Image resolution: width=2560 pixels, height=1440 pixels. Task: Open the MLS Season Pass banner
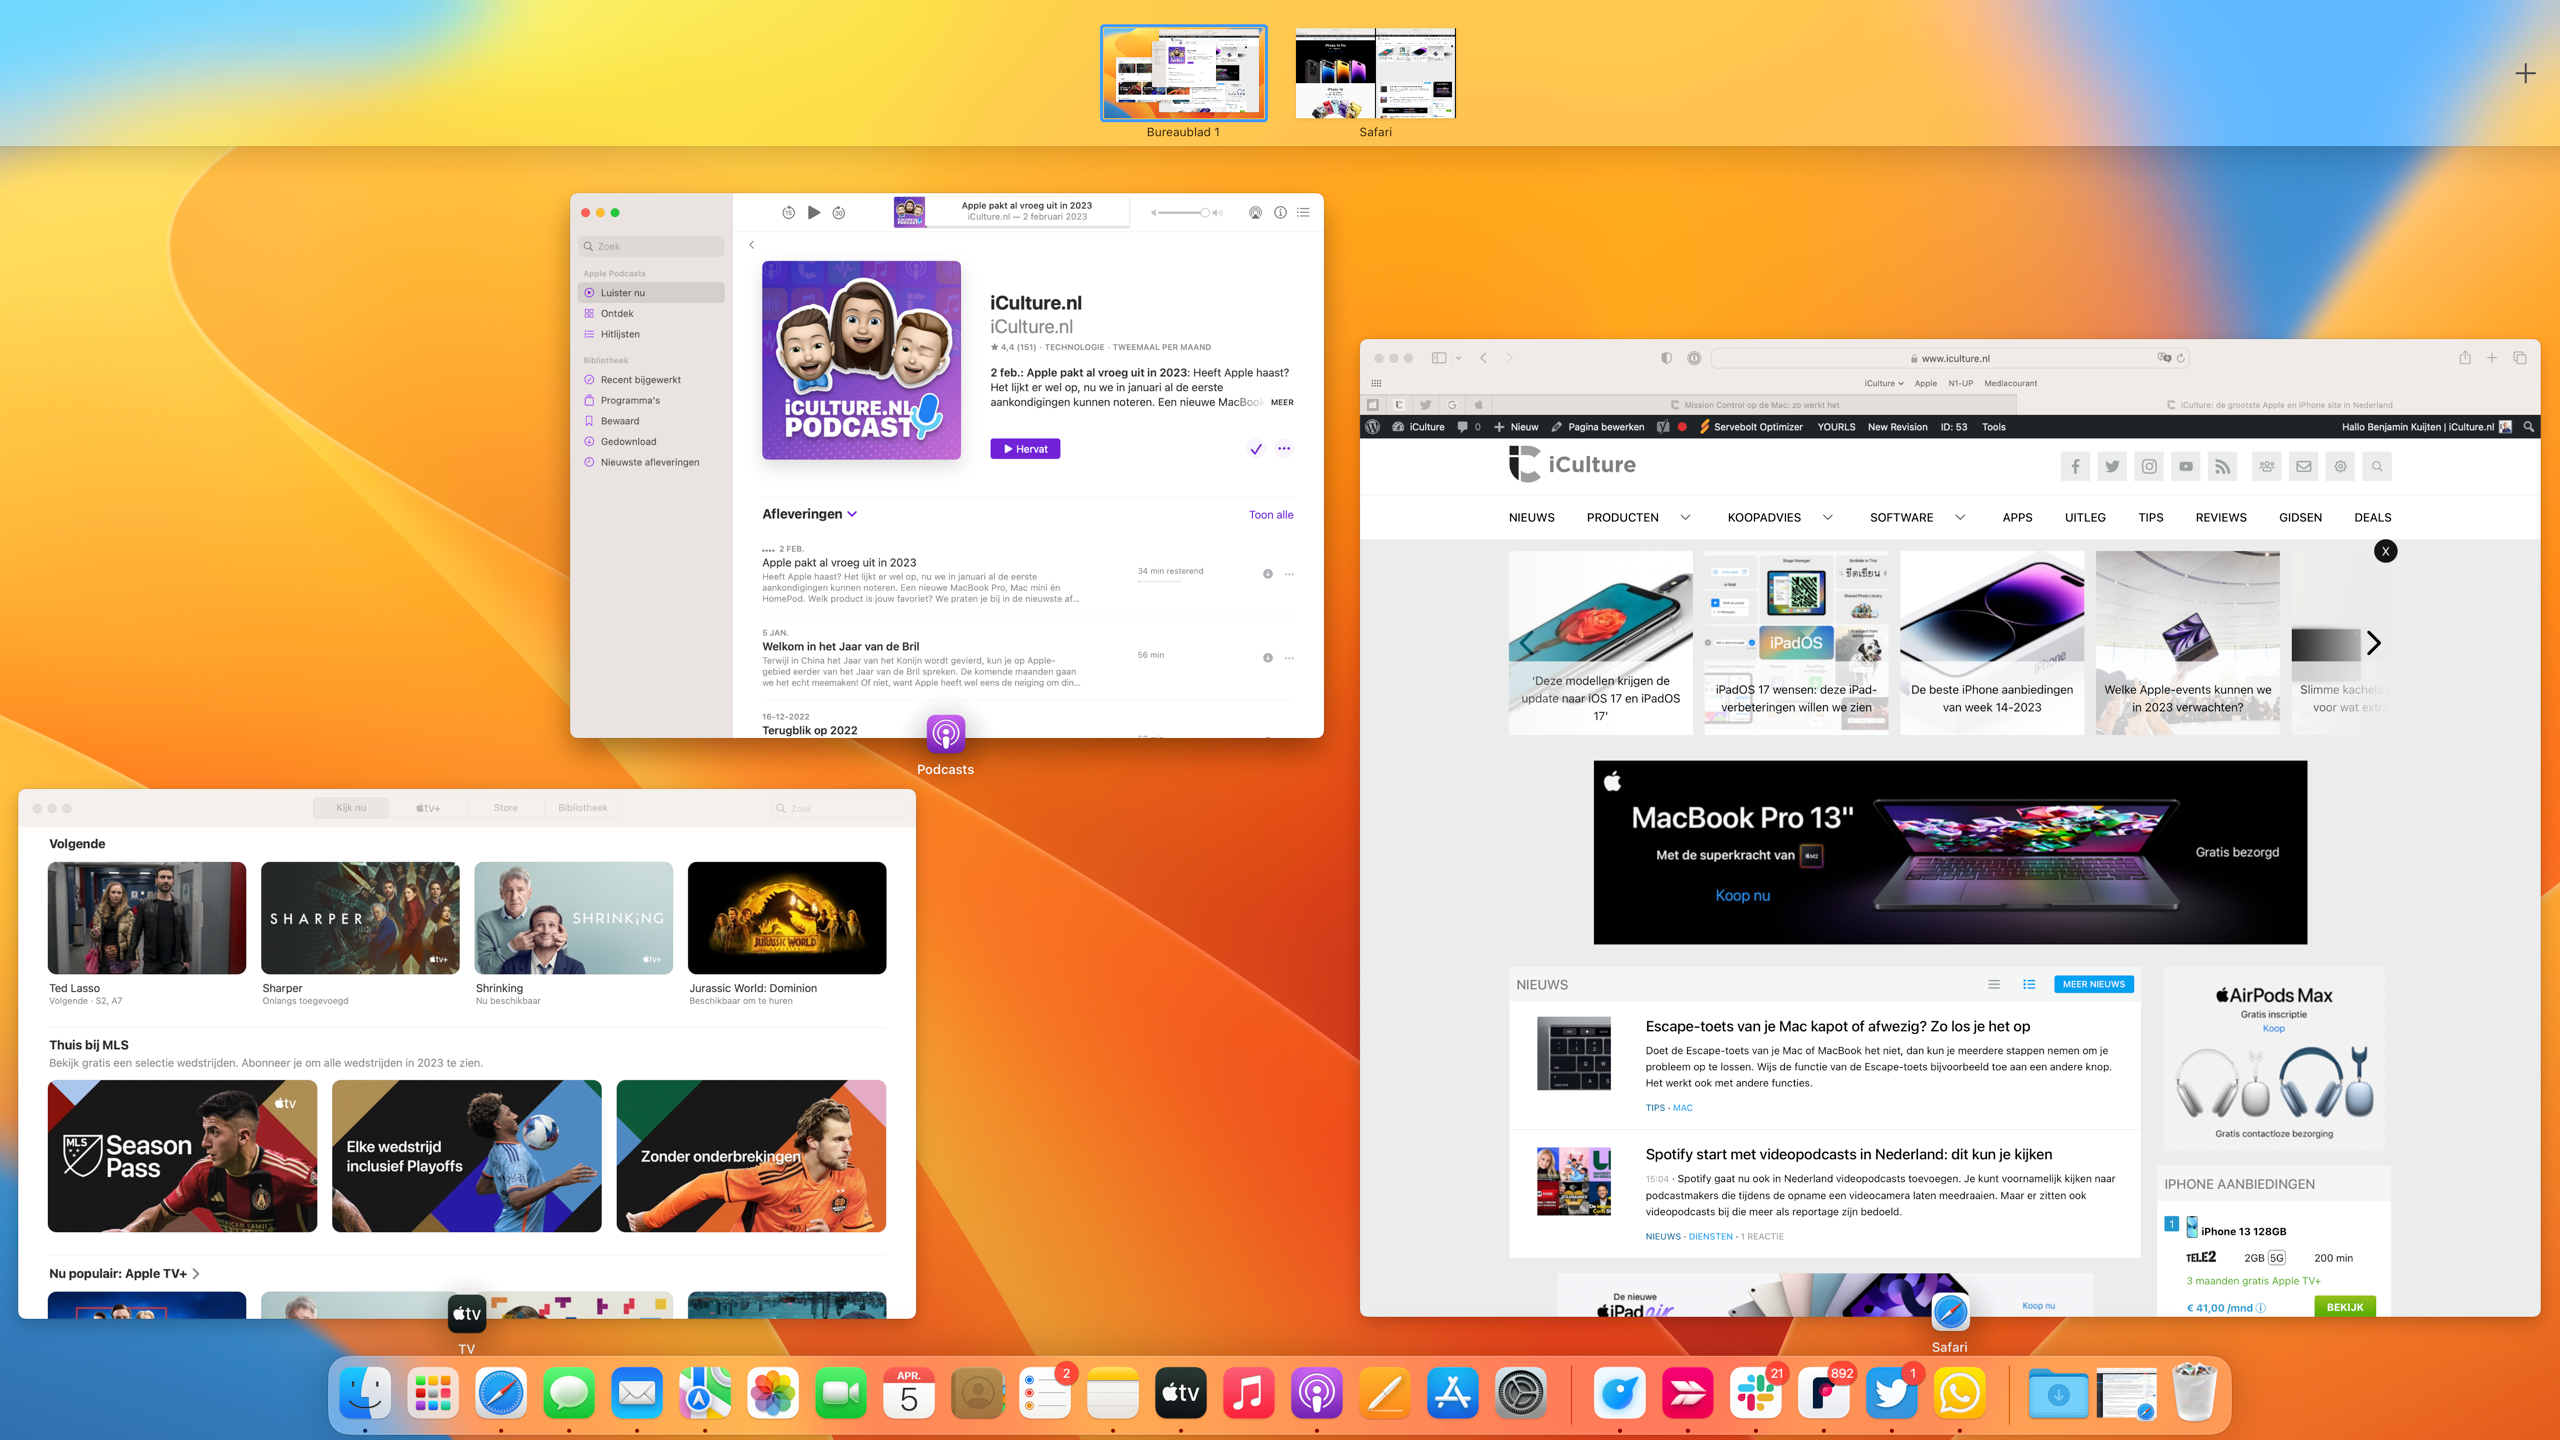click(x=183, y=1156)
